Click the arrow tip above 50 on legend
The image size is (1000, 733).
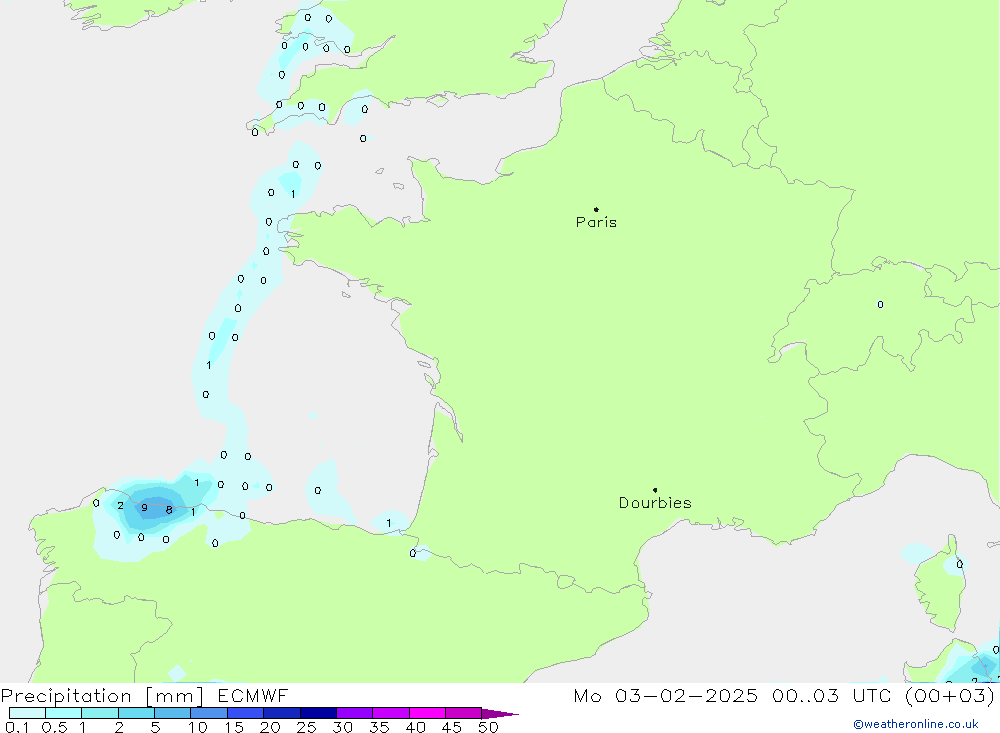pos(501,714)
